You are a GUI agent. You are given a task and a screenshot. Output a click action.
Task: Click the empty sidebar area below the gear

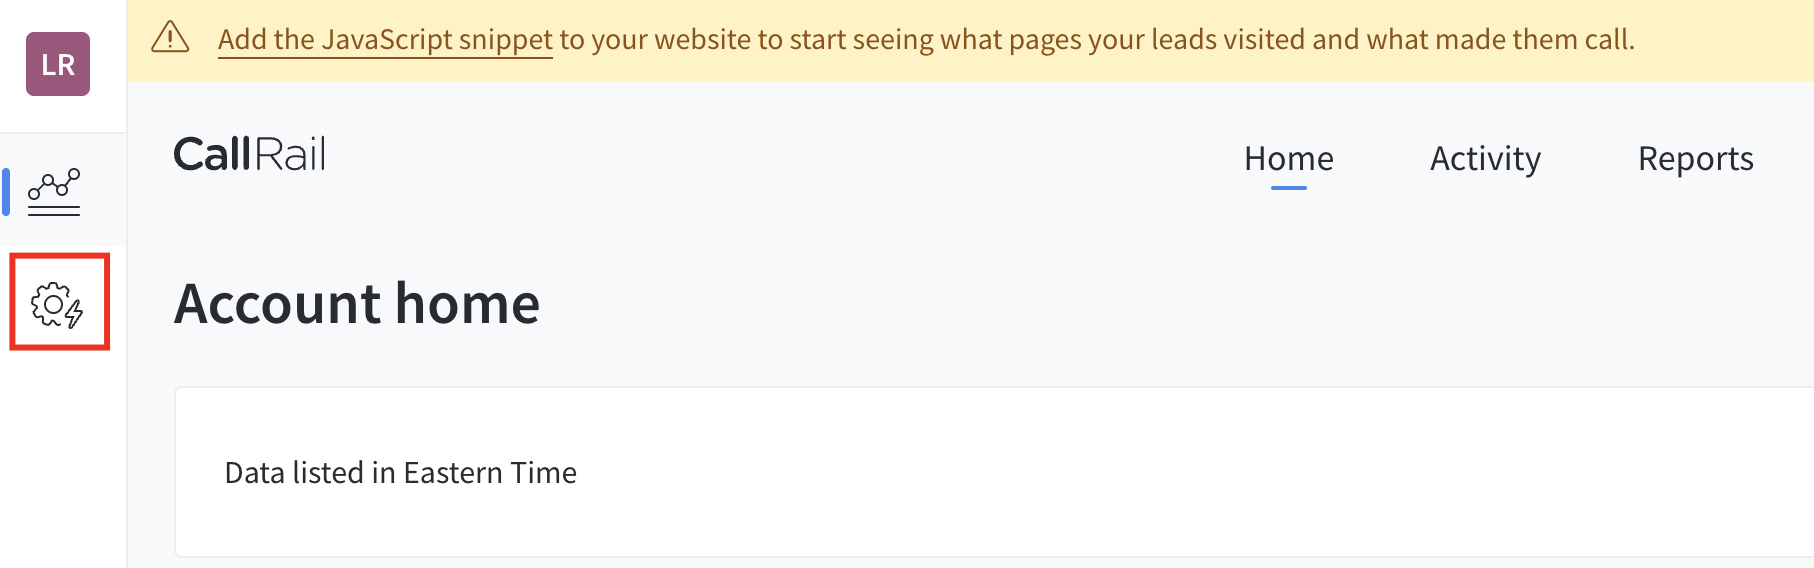[62, 460]
